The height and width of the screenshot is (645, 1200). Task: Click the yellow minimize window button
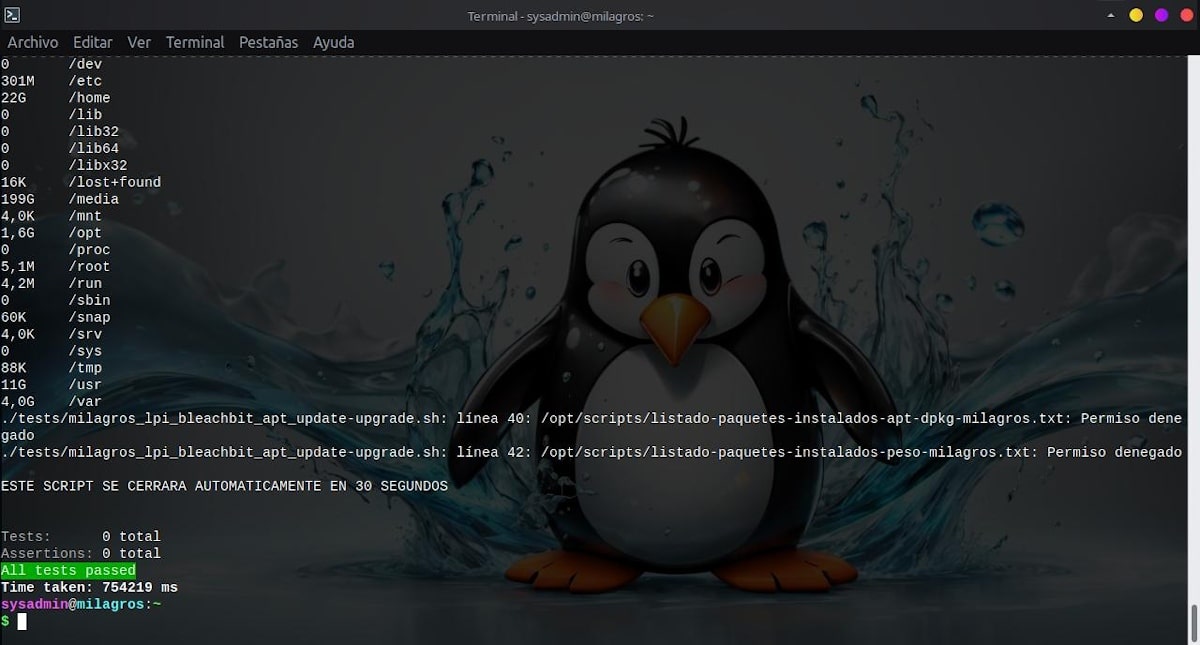(x=1136, y=15)
